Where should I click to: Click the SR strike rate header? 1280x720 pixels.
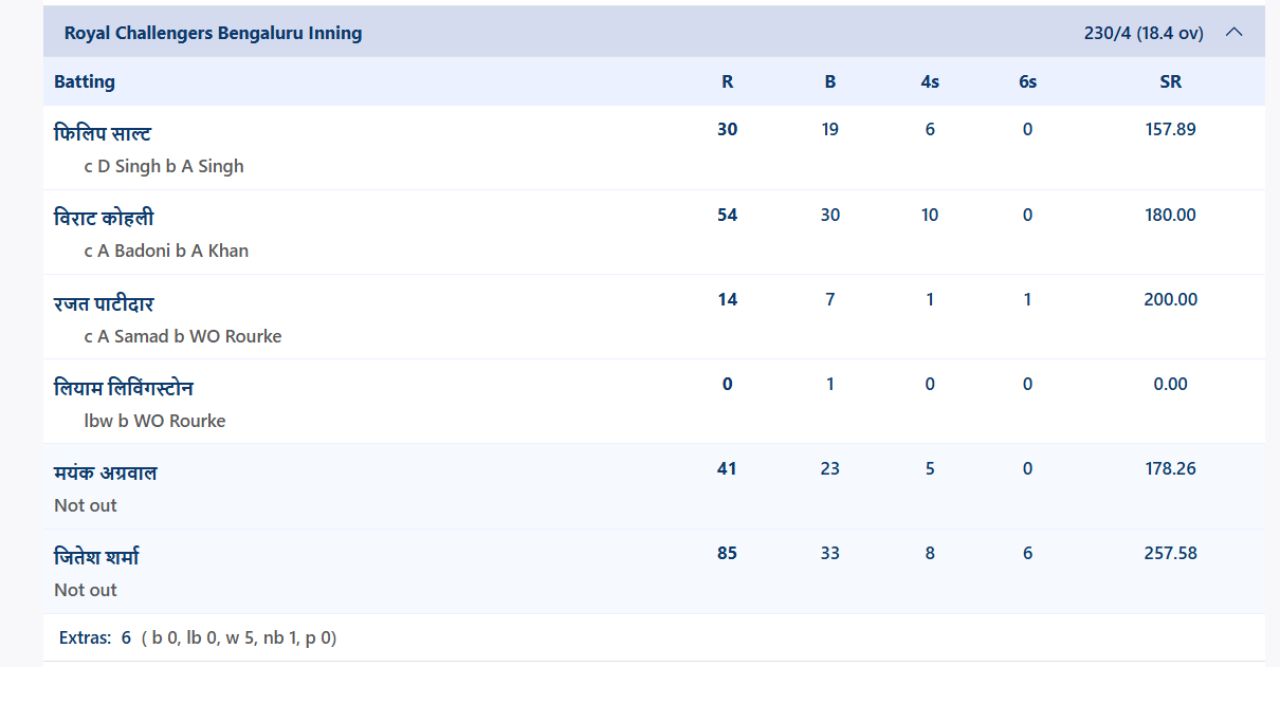coord(1170,82)
